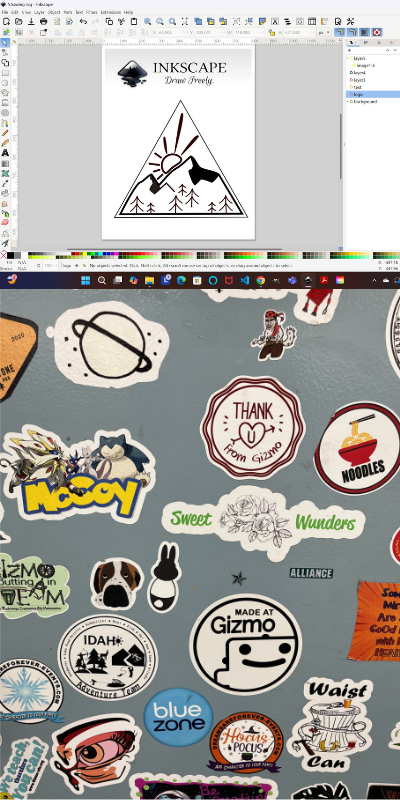
Task: Open the Layers panel tab dropdown arrow
Action: pos(356,42)
